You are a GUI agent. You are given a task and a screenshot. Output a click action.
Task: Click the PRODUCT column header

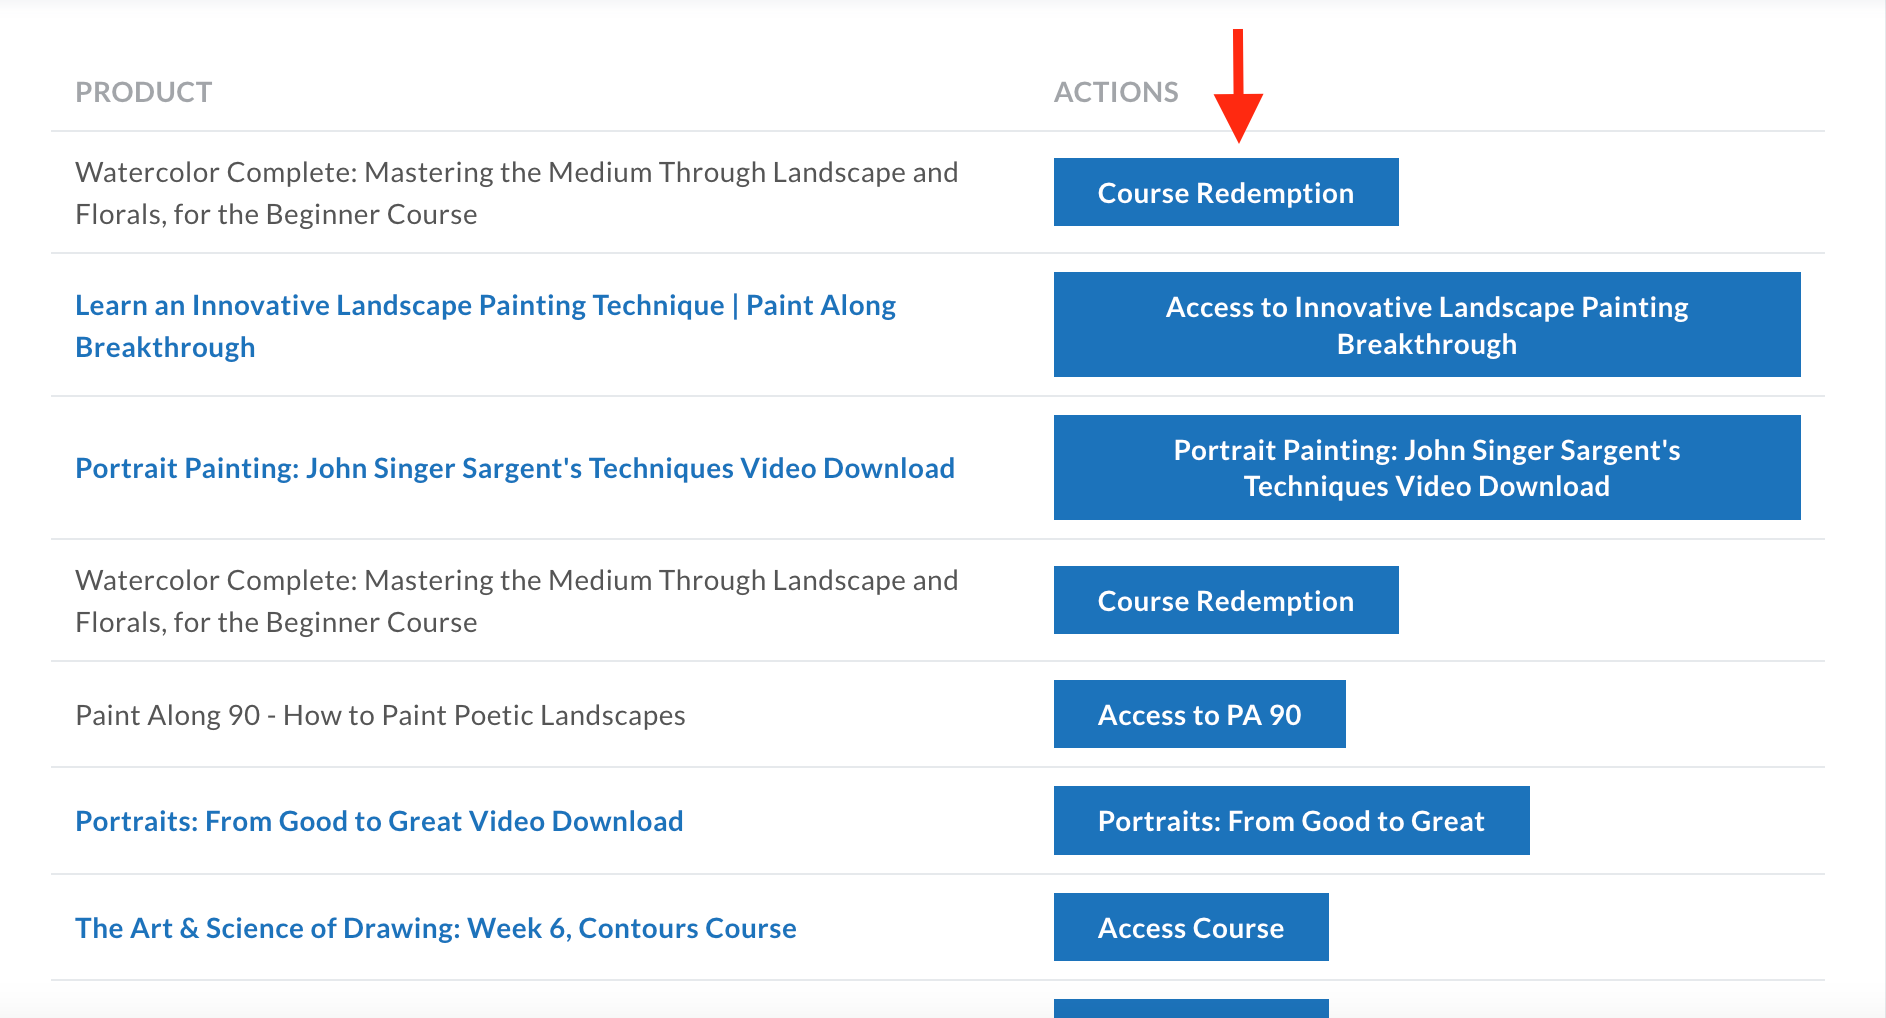pos(143,92)
